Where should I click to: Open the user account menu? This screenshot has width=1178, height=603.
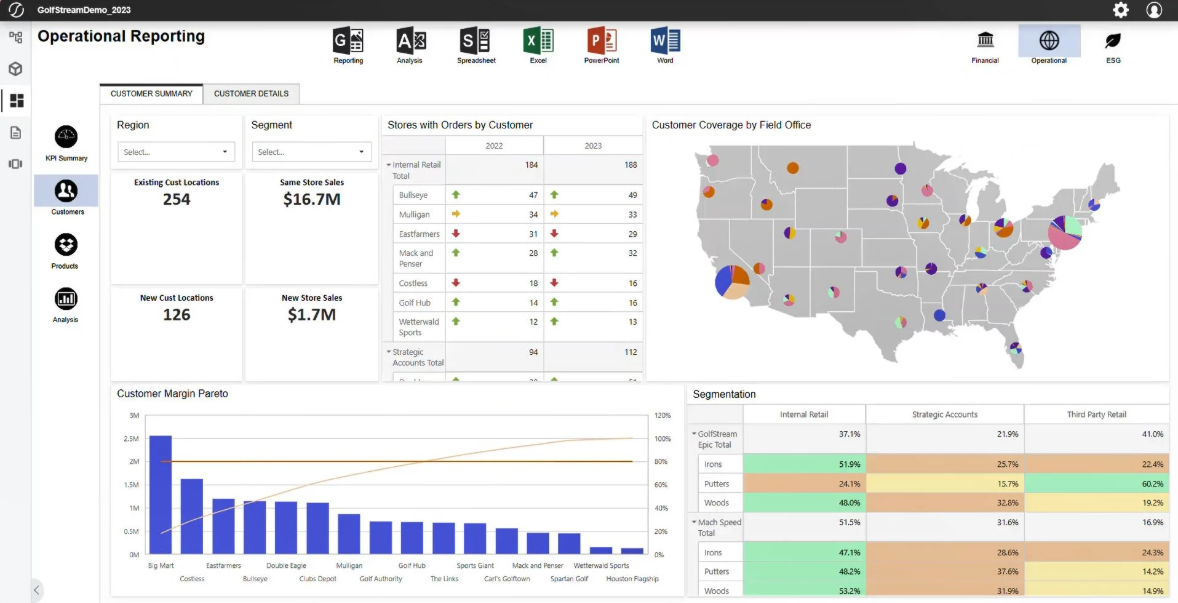pyautogui.click(x=1155, y=10)
